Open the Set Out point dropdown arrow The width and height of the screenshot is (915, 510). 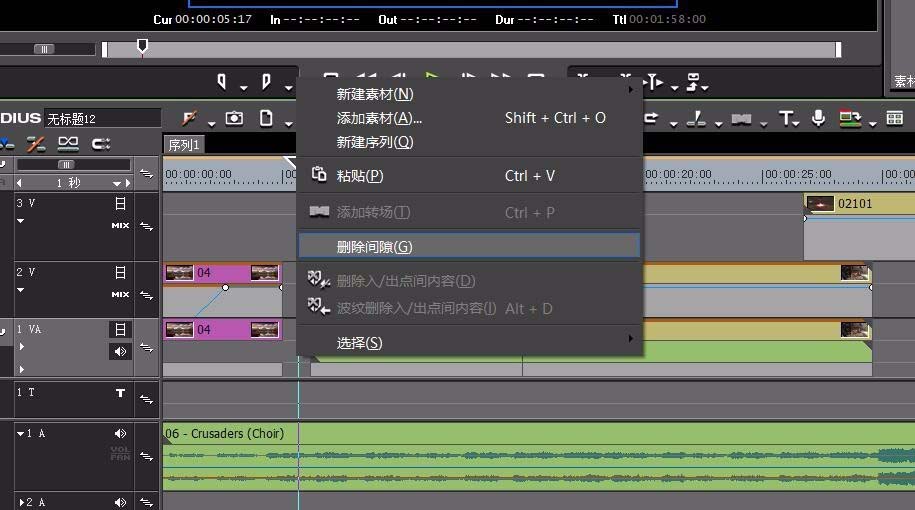[288, 88]
